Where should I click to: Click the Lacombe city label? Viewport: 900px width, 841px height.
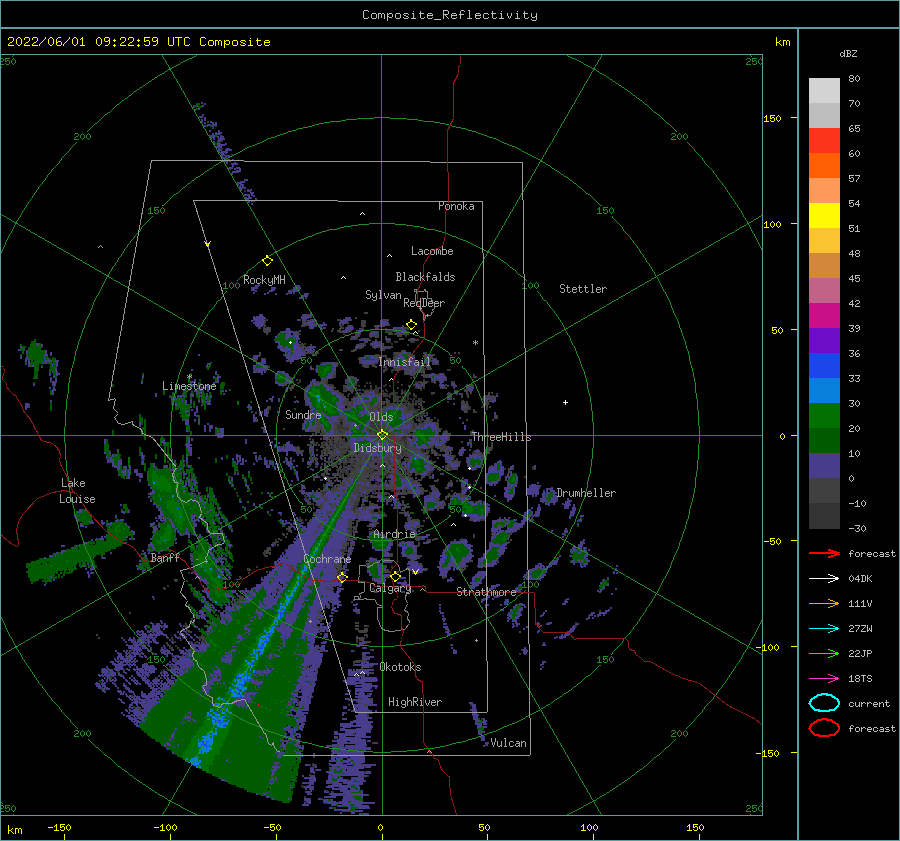pos(432,251)
